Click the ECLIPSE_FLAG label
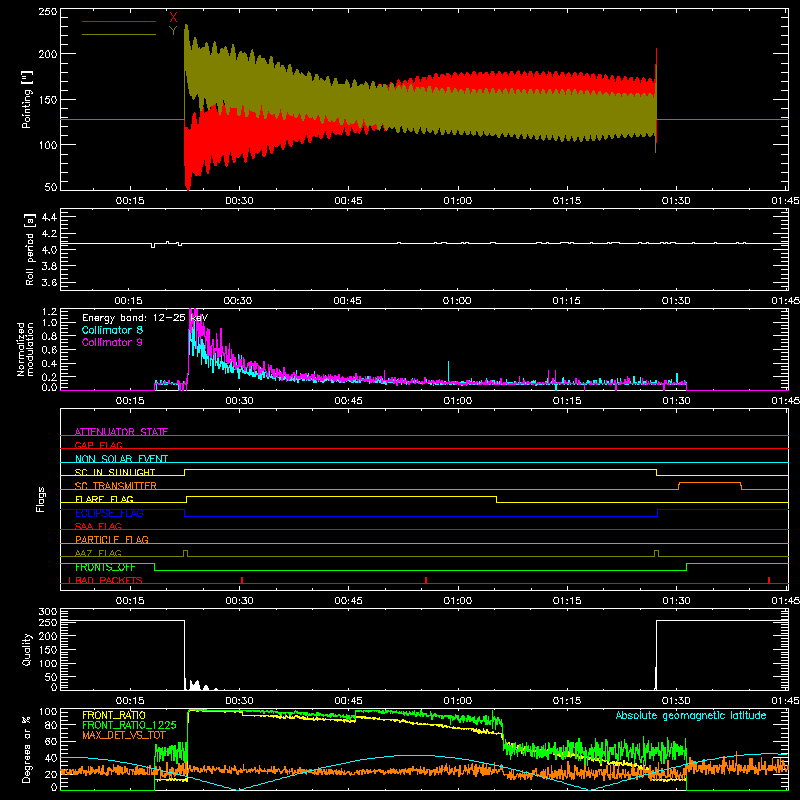Image resolution: width=800 pixels, height=800 pixels. [109, 513]
